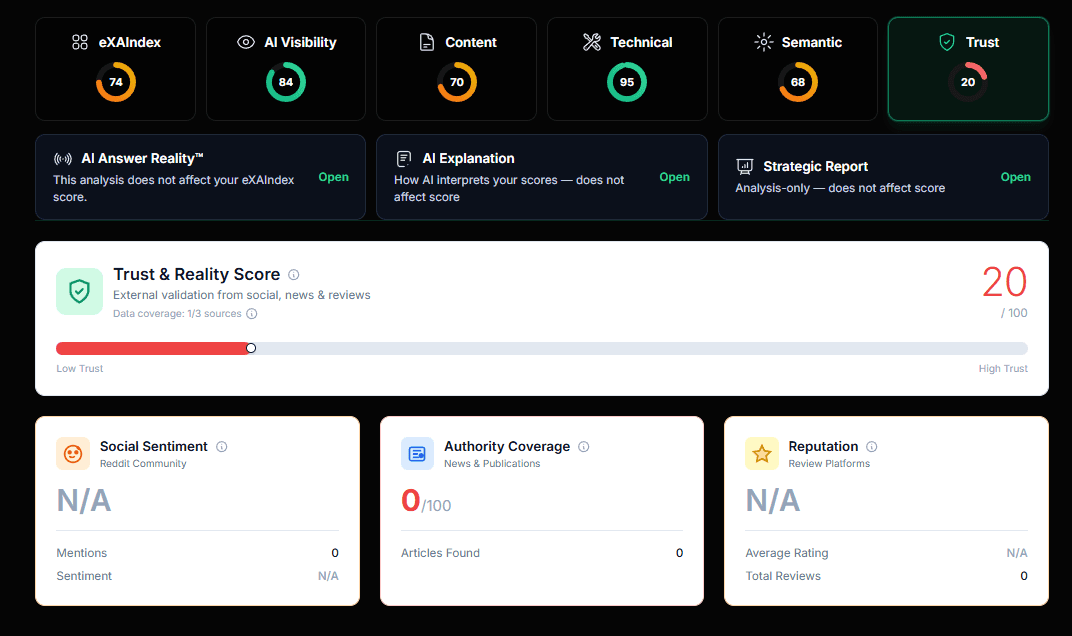Switch to the eXAIndex score tab

[115, 68]
